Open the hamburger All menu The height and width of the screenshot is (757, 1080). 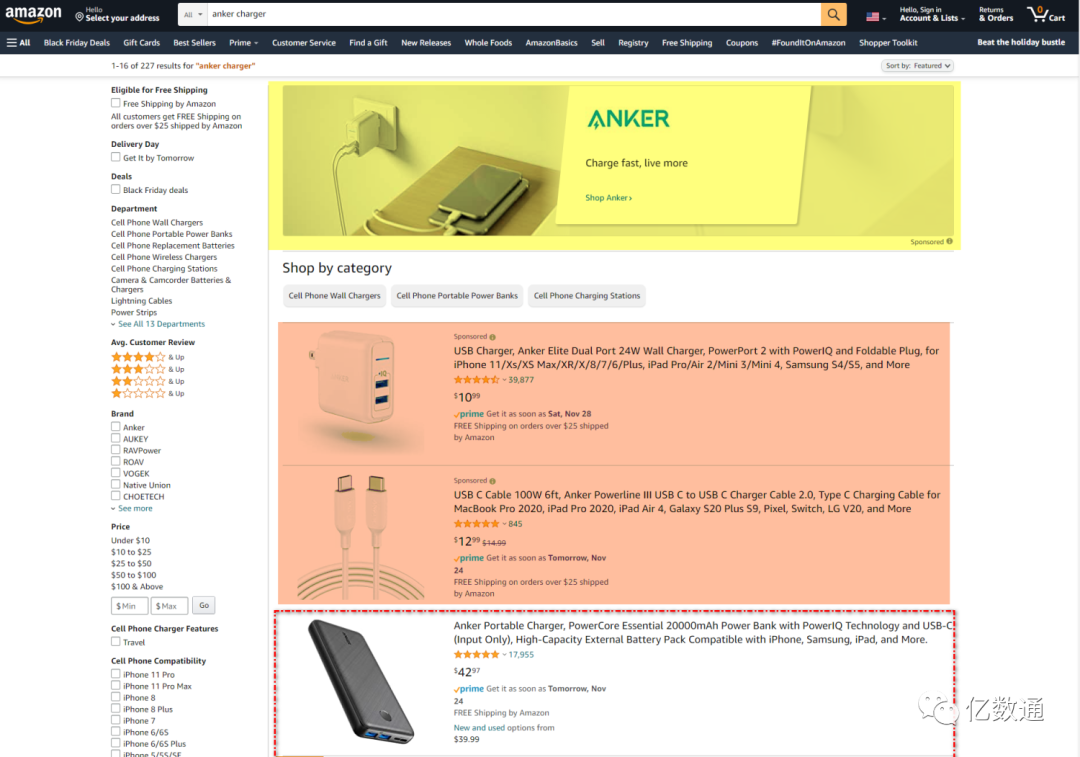point(19,43)
